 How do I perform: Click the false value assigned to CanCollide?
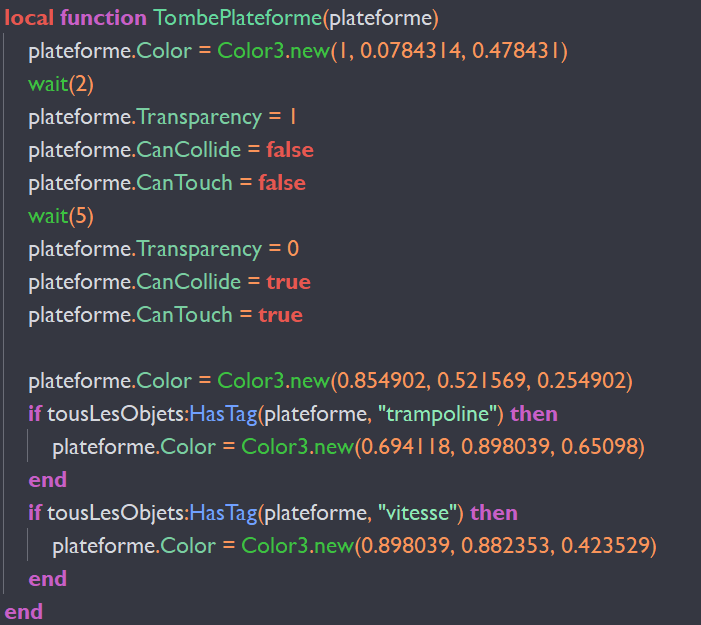click(289, 150)
